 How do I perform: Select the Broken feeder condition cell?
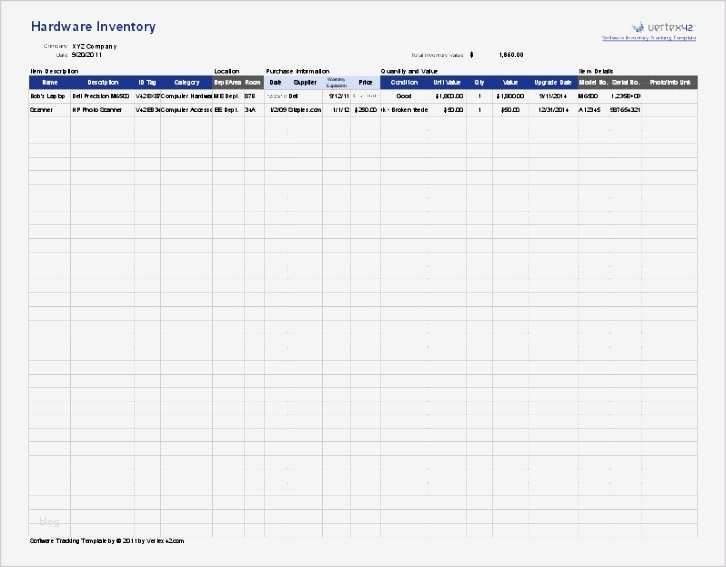pyautogui.click(x=404, y=110)
